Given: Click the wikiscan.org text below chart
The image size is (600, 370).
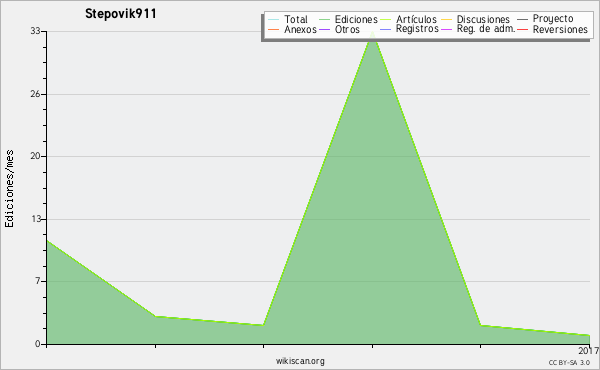Looking at the screenshot, I should 300,361.
